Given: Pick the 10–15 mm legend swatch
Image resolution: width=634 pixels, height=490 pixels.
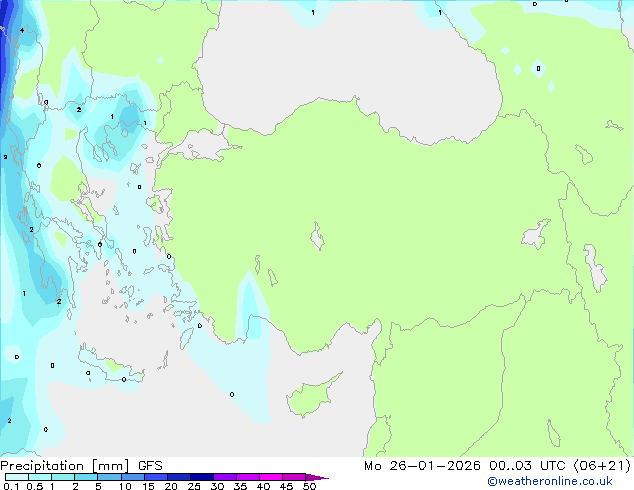Looking at the screenshot, I should click(132, 477).
